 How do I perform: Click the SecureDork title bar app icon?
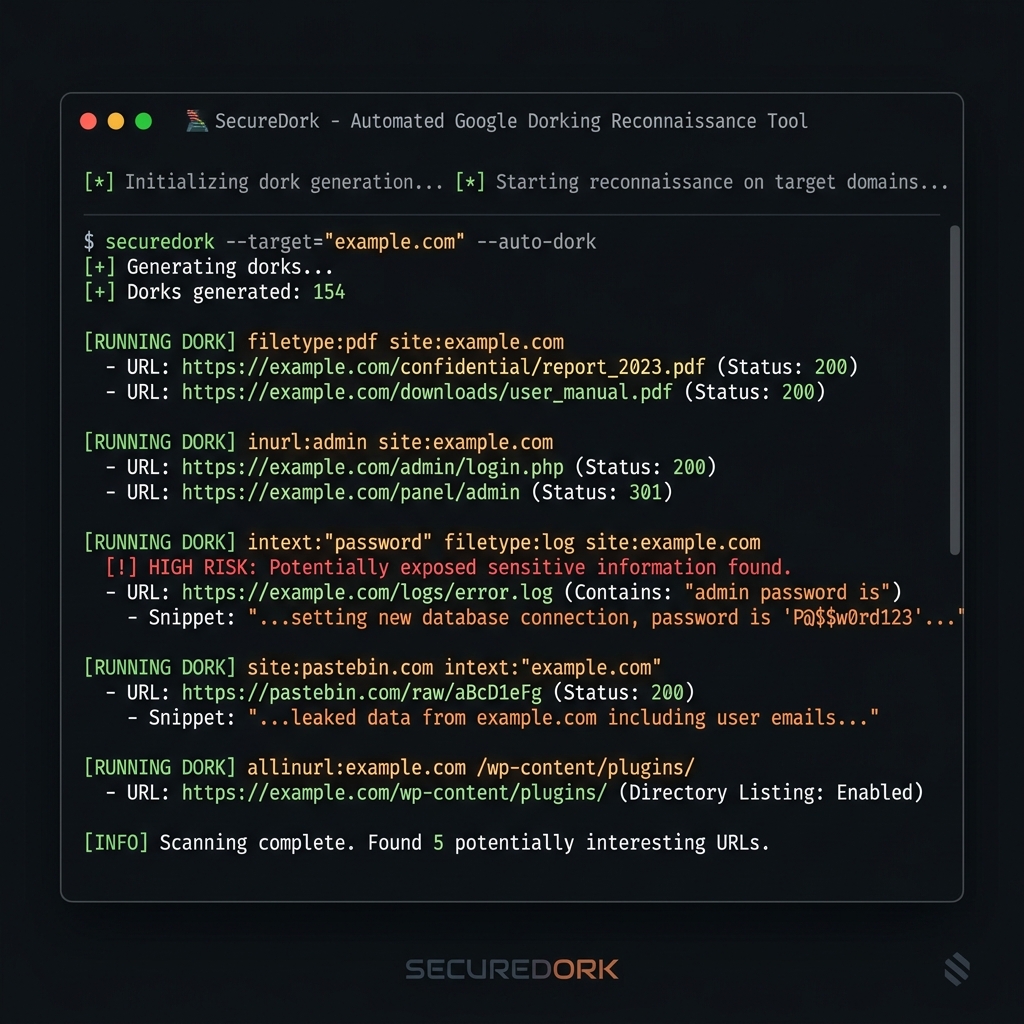196,121
